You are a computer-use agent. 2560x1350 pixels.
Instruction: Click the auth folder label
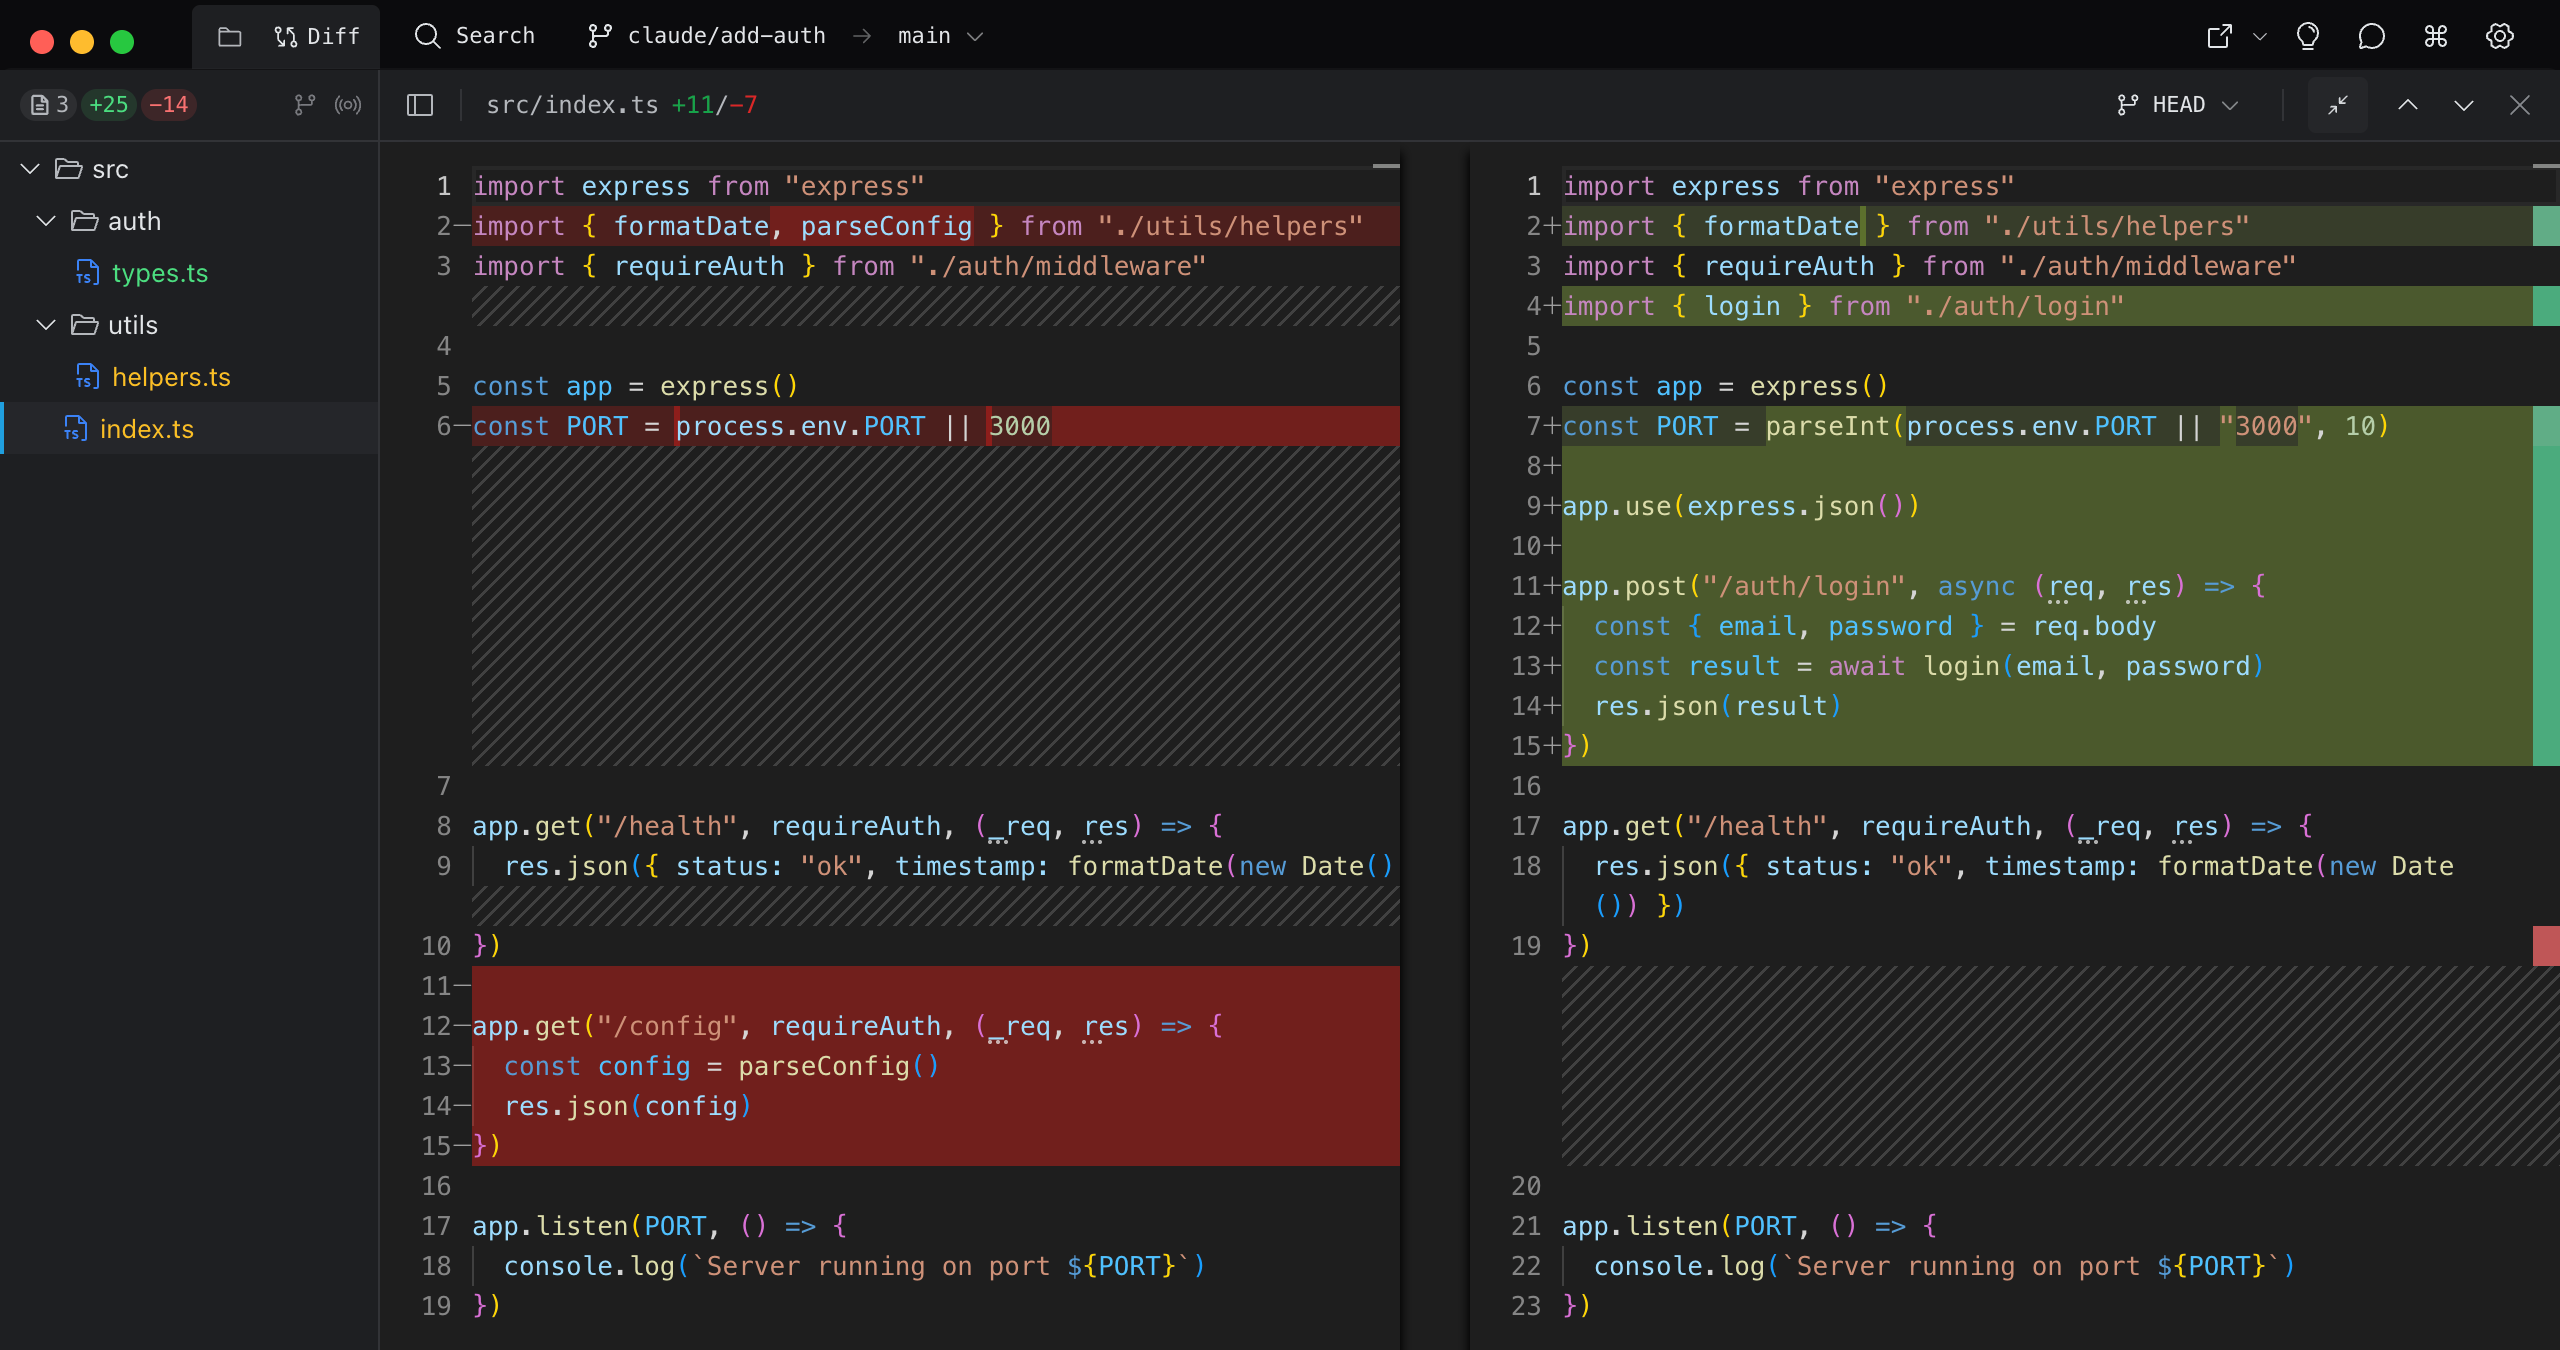pos(135,221)
